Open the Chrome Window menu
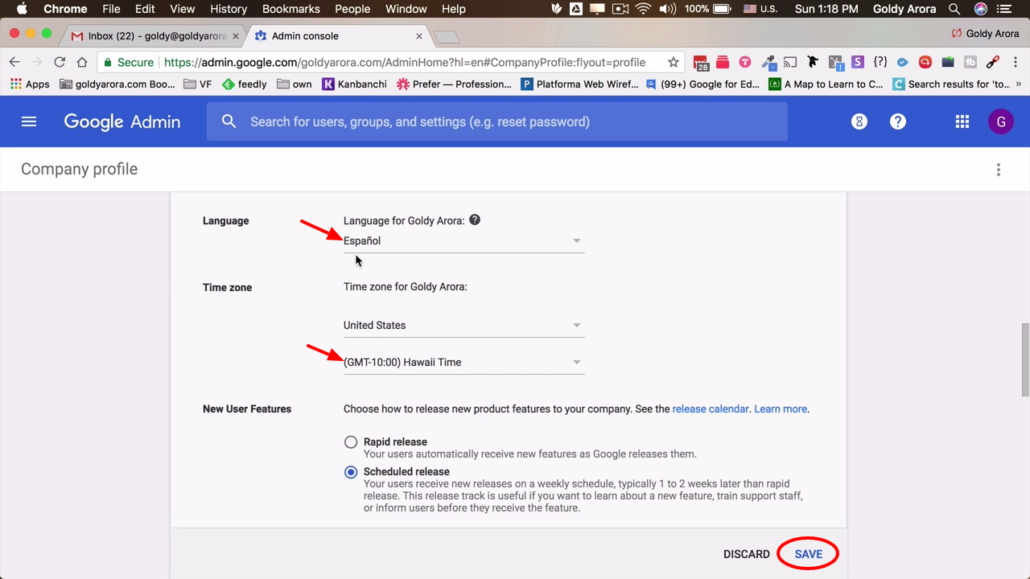This screenshot has height=579, width=1030. (x=405, y=9)
